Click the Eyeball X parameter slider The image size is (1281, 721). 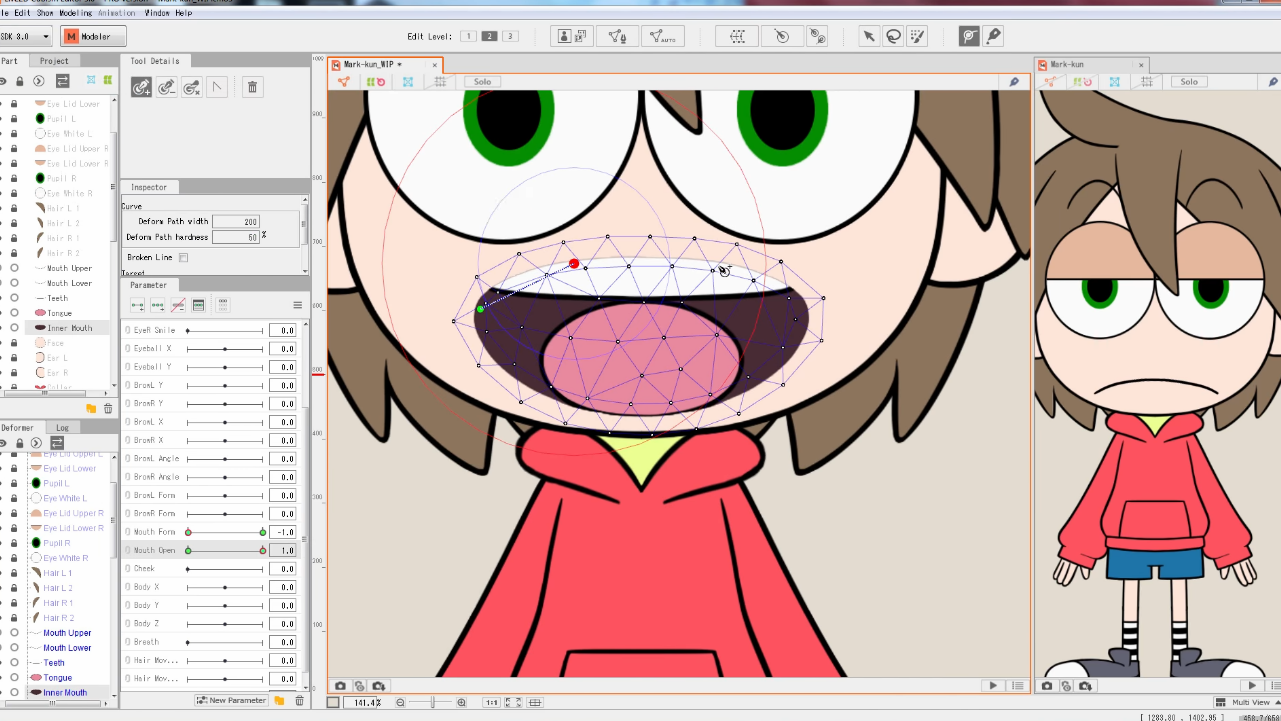225,349
